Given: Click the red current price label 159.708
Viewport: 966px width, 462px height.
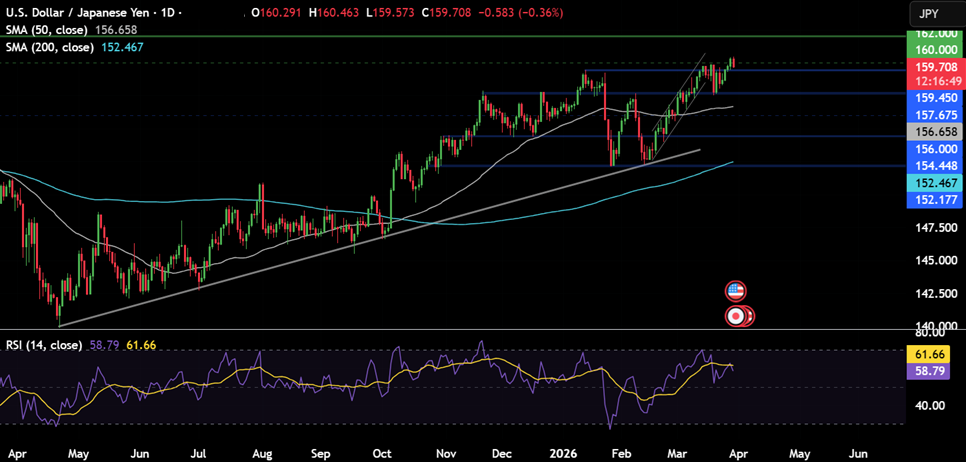Looking at the screenshot, I should click(x=934, y=67).
